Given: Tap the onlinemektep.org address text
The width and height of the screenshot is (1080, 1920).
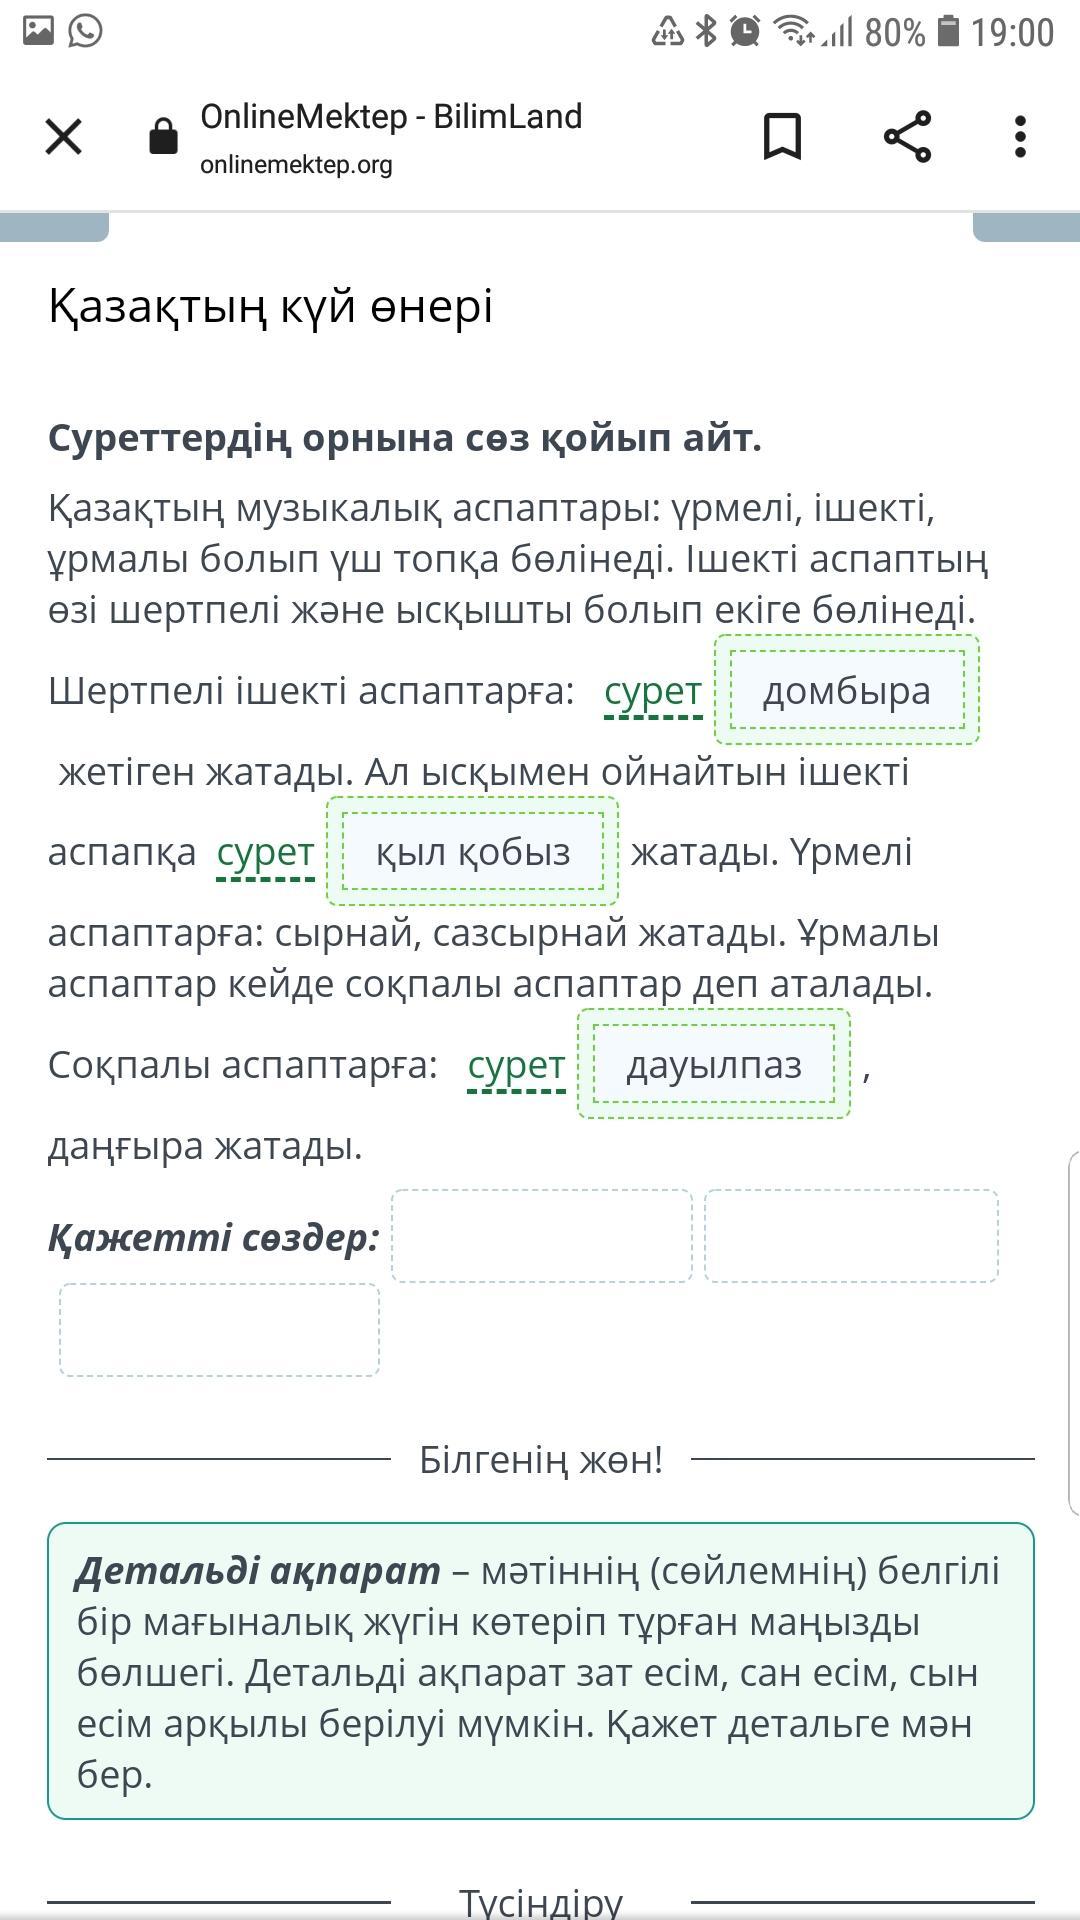Looking at the screenshot, I should coord(296,165).
